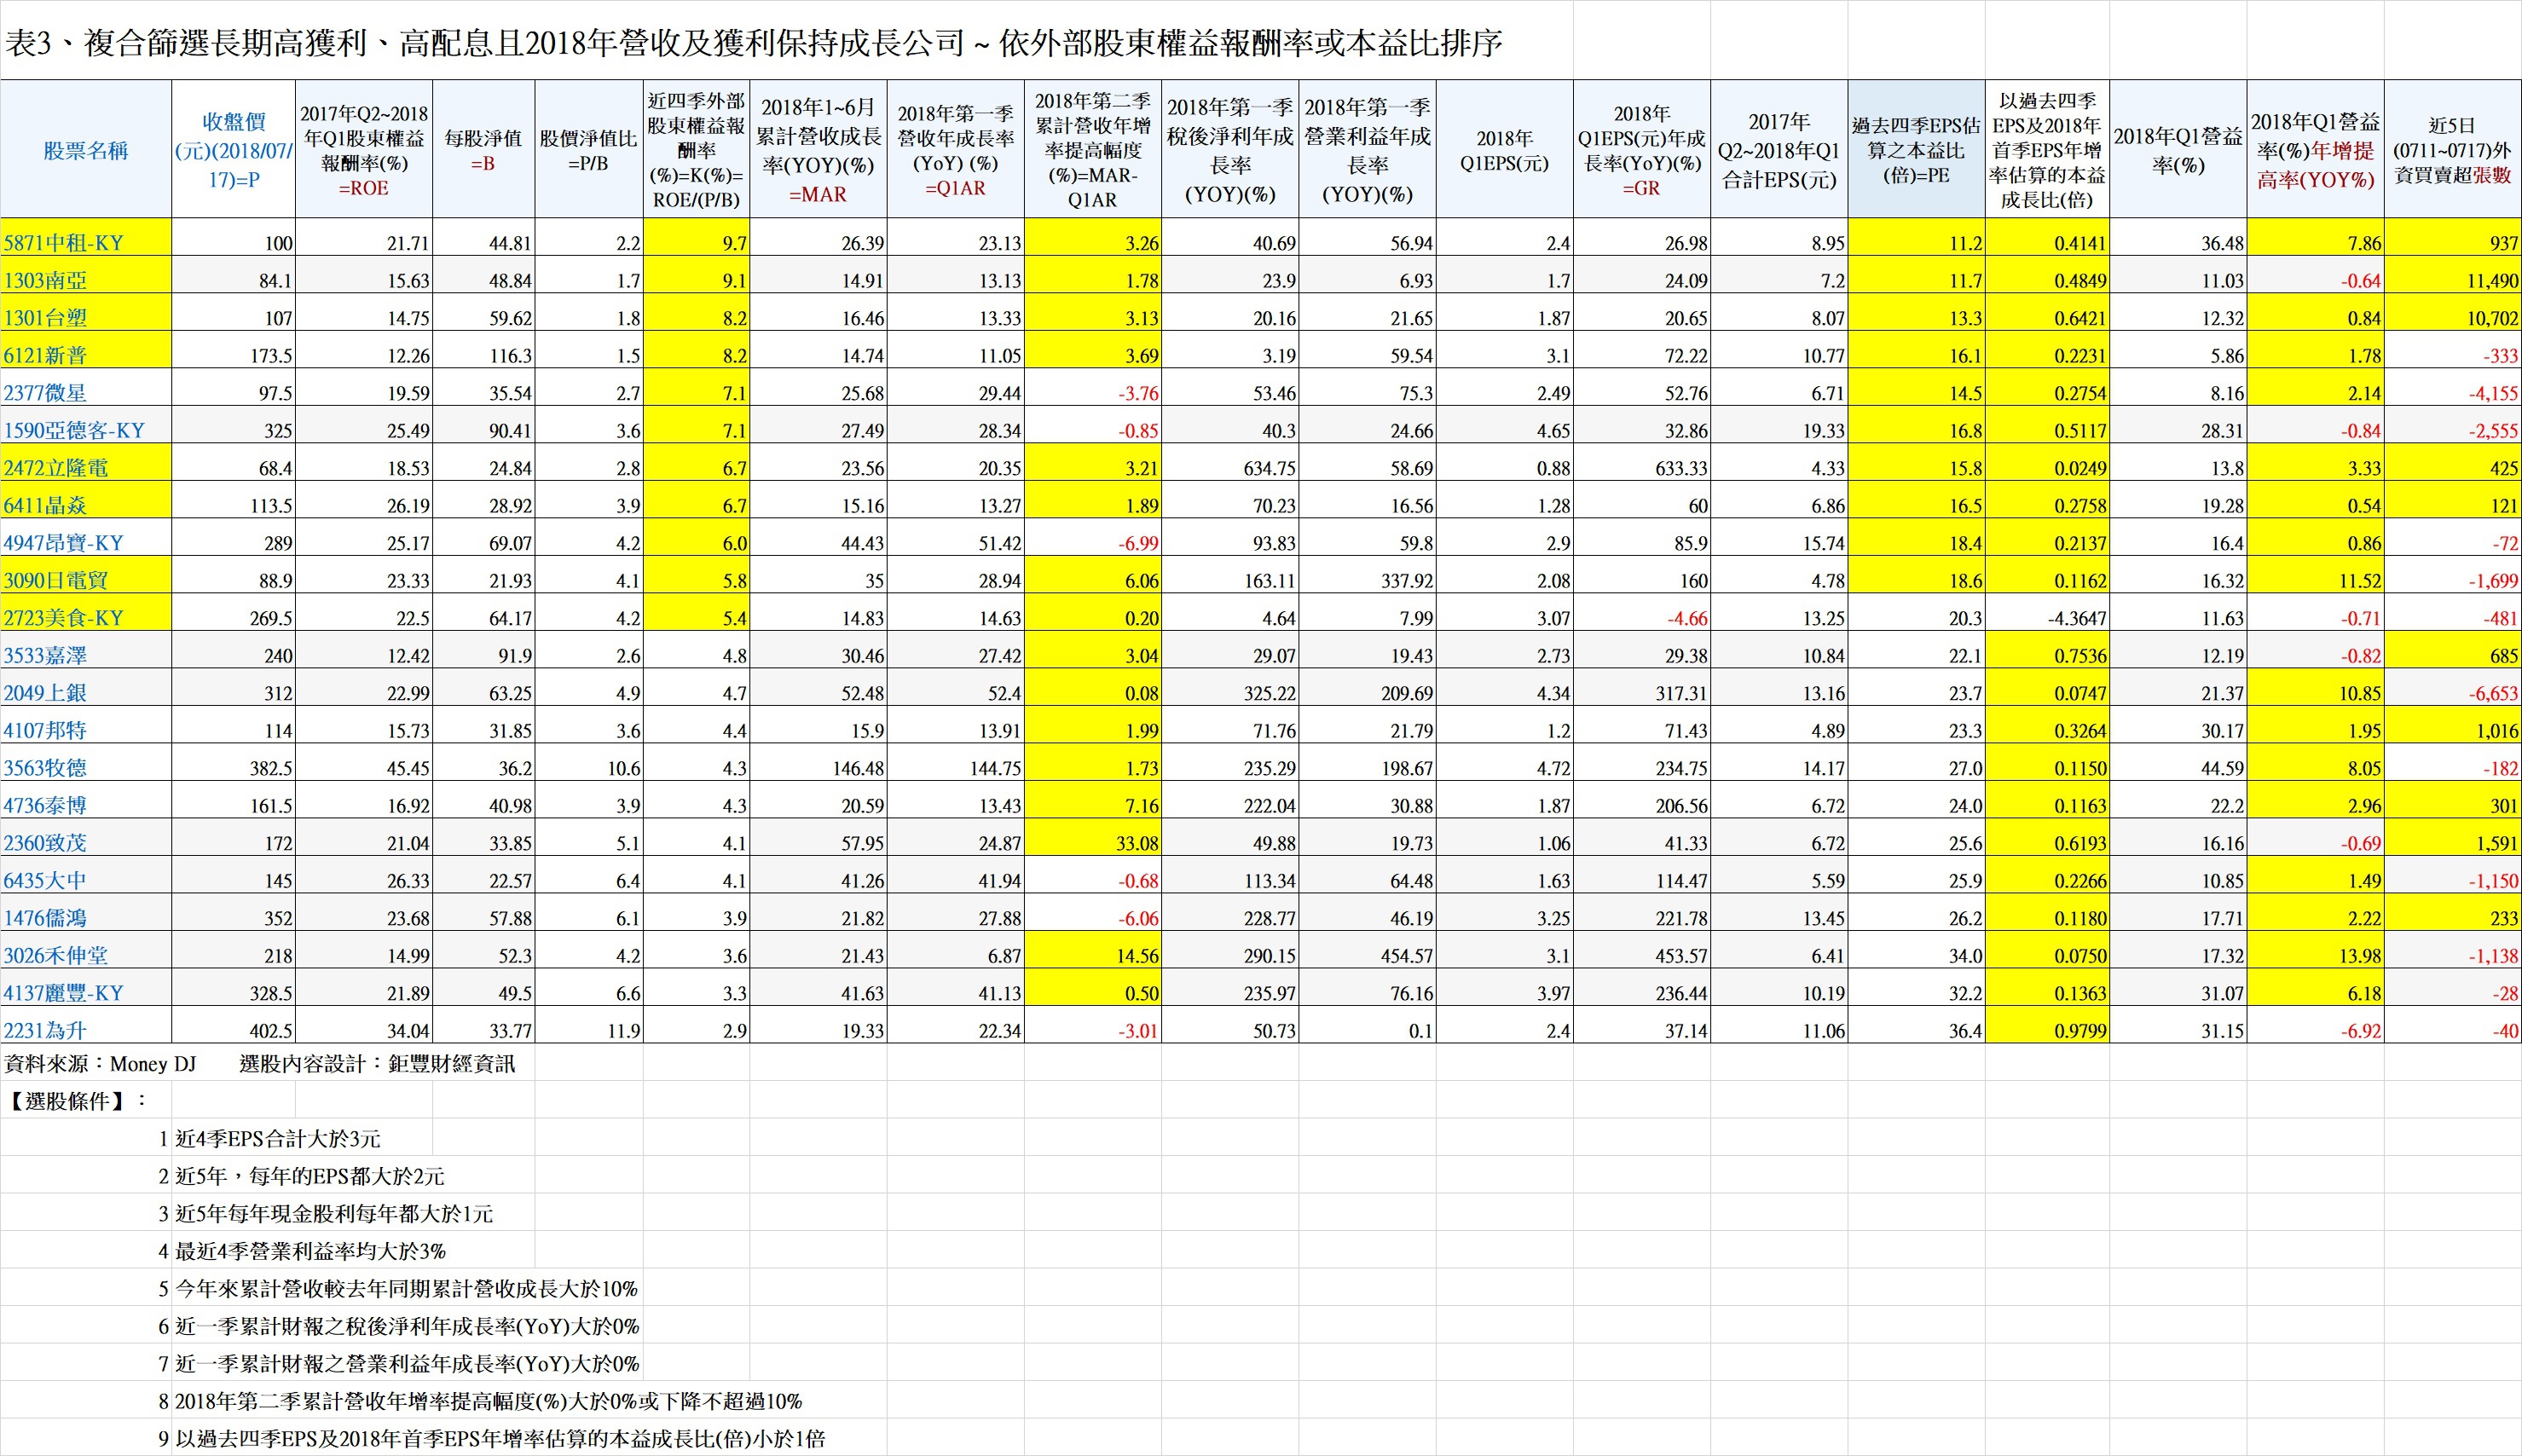2522x1456 pixels.
Task: Select stock 1476儒鴻
Action: click(45, 918)
